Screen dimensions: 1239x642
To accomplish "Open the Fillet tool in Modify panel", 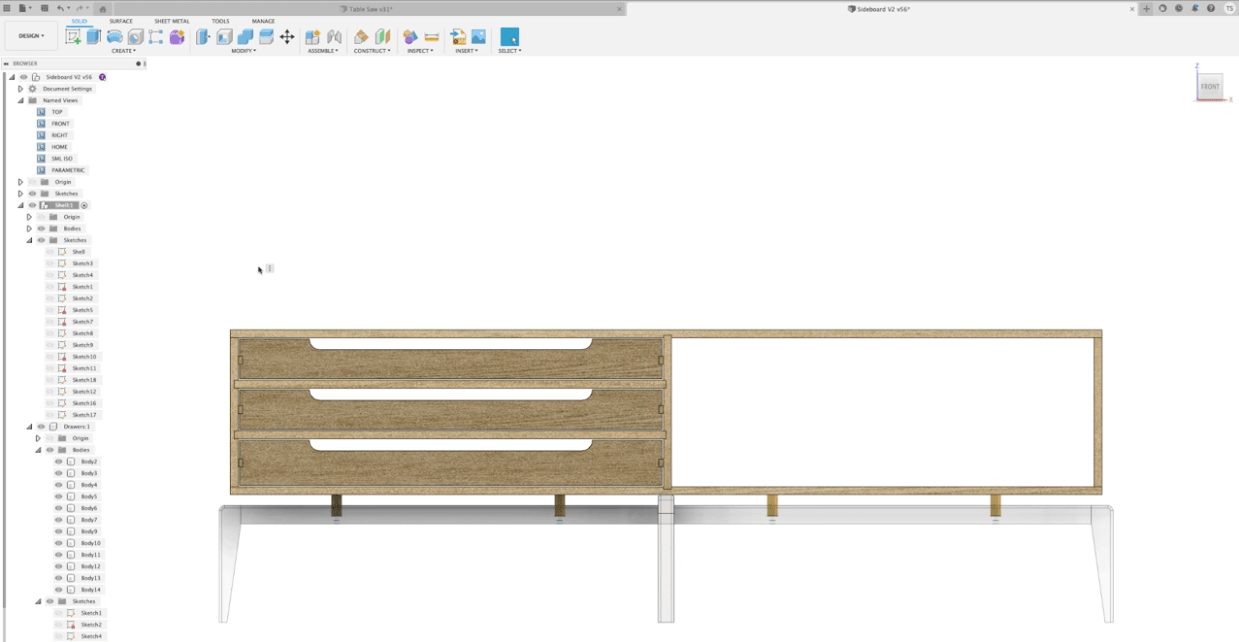I will 222,36.
